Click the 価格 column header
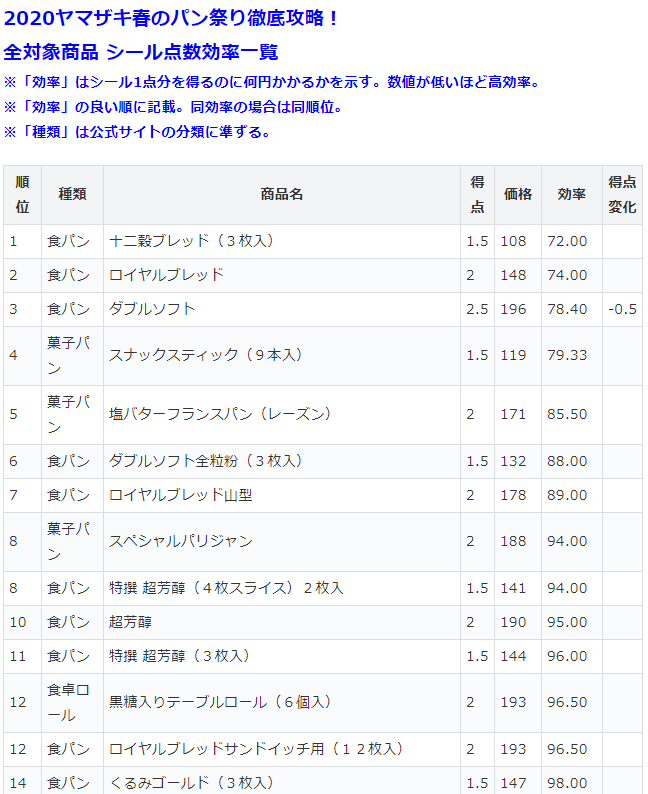 point(518,195)
